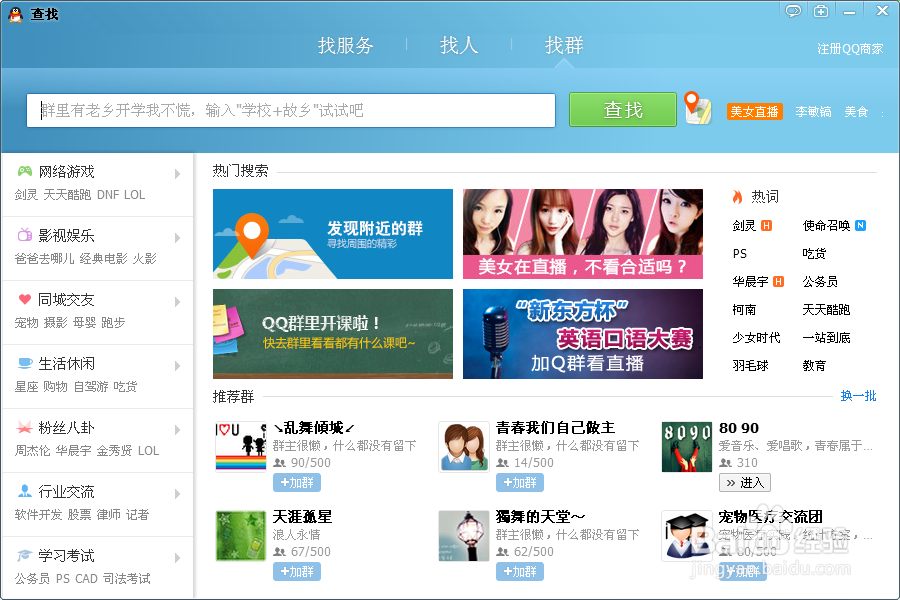The width and height of the screenshot is (900, 600).
Task: Click the pink star icon for 粉丝八卦
Action: tap(25, 427)
